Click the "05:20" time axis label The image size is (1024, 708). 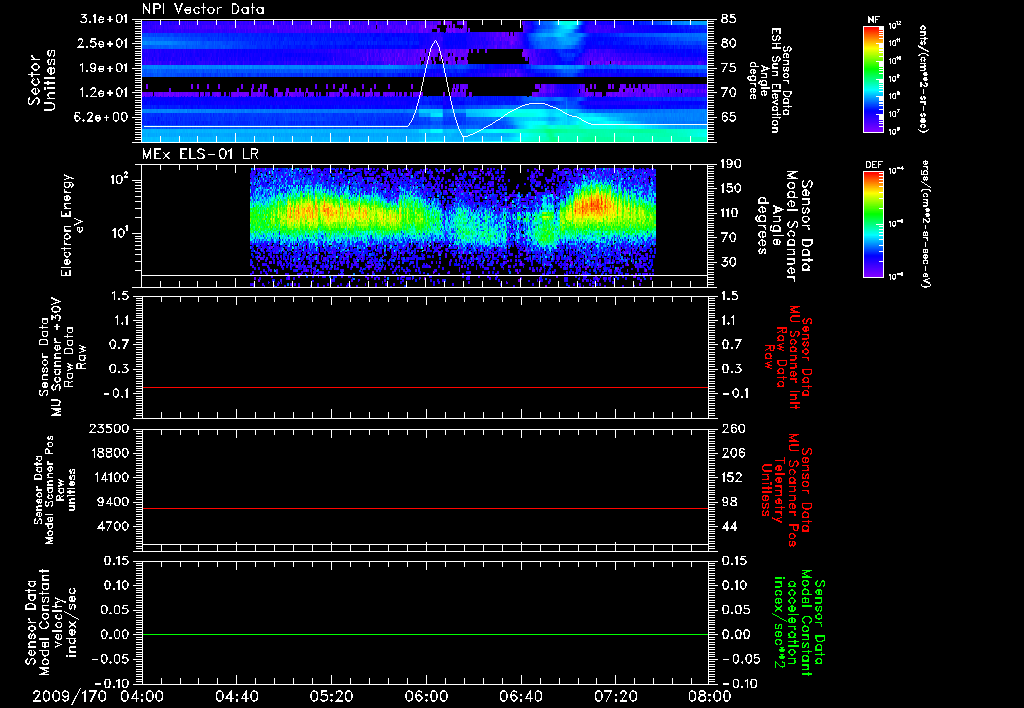point(331,696)
